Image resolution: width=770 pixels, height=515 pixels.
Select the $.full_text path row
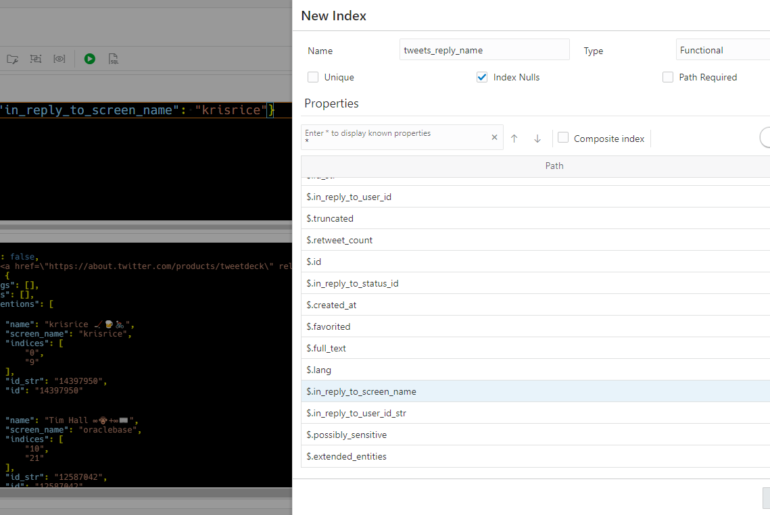coord(535,348)
